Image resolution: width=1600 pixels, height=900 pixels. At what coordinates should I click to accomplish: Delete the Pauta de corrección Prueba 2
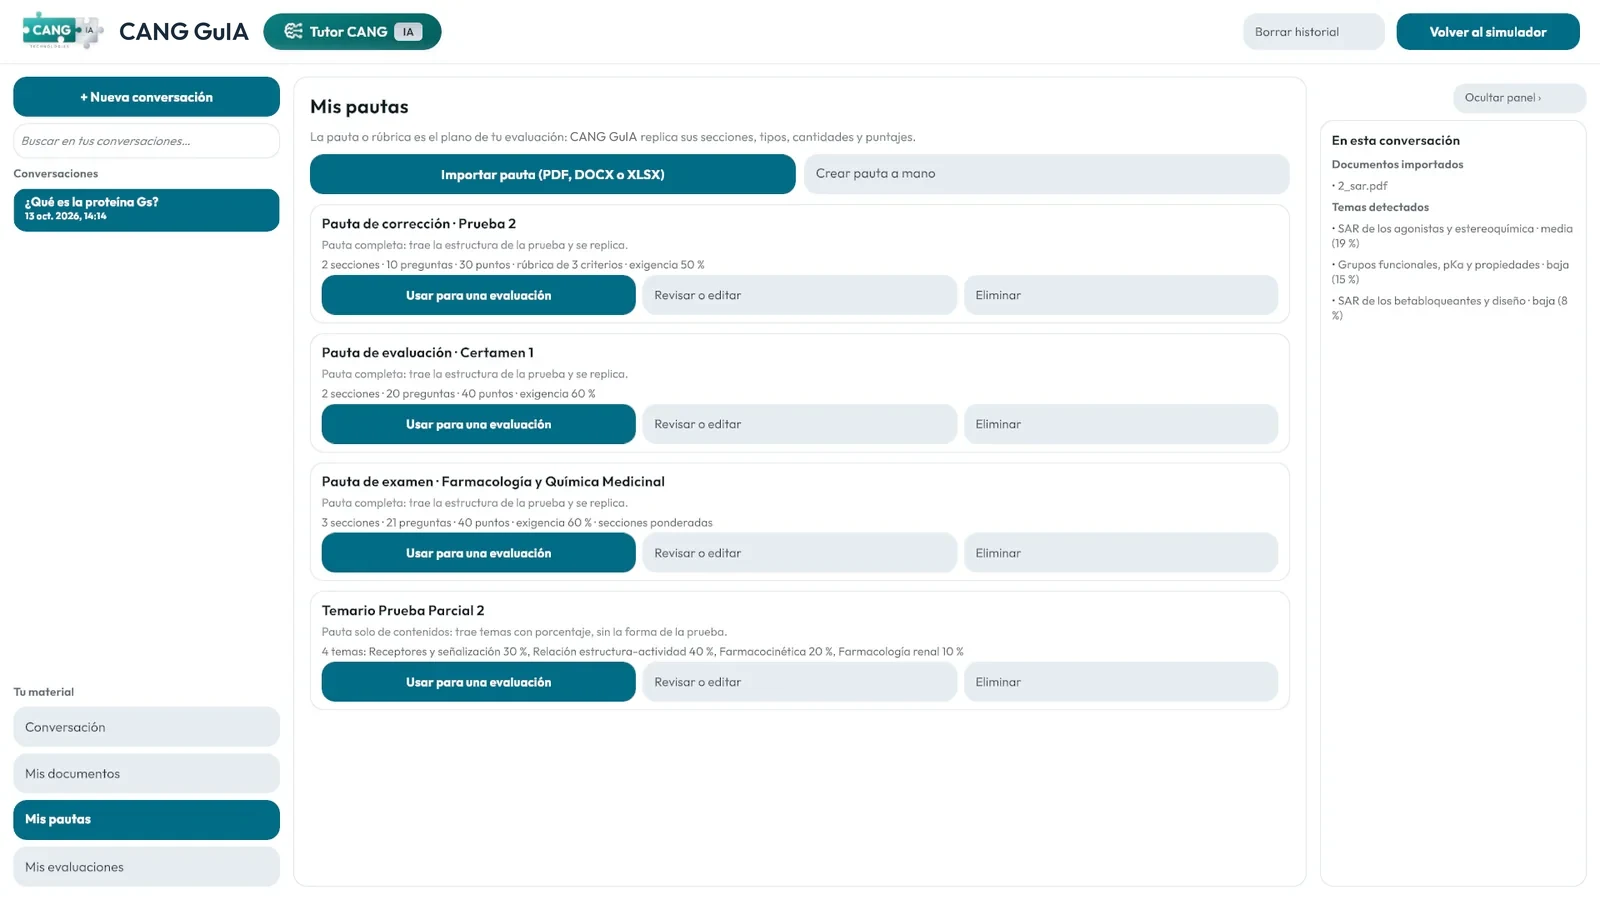(x=1121, y=295)
